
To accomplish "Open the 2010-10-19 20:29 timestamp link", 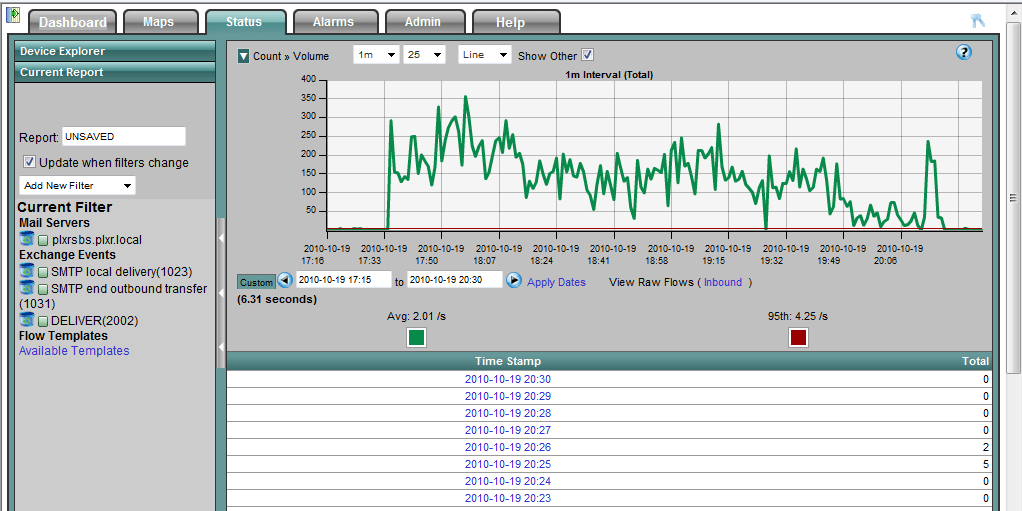I will coord(508,396).
